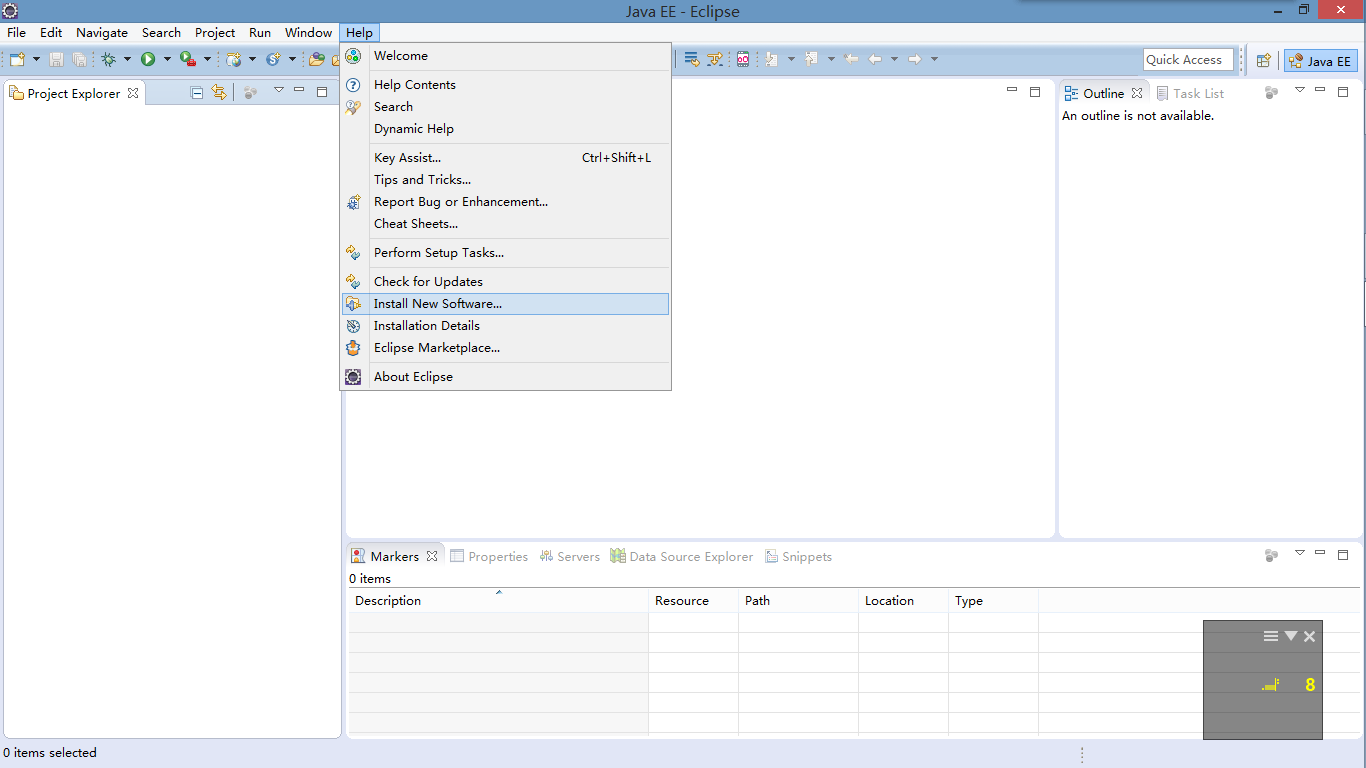Click the Debug bug icon in toolbar

pyautogui.click(x=108, y=59)
